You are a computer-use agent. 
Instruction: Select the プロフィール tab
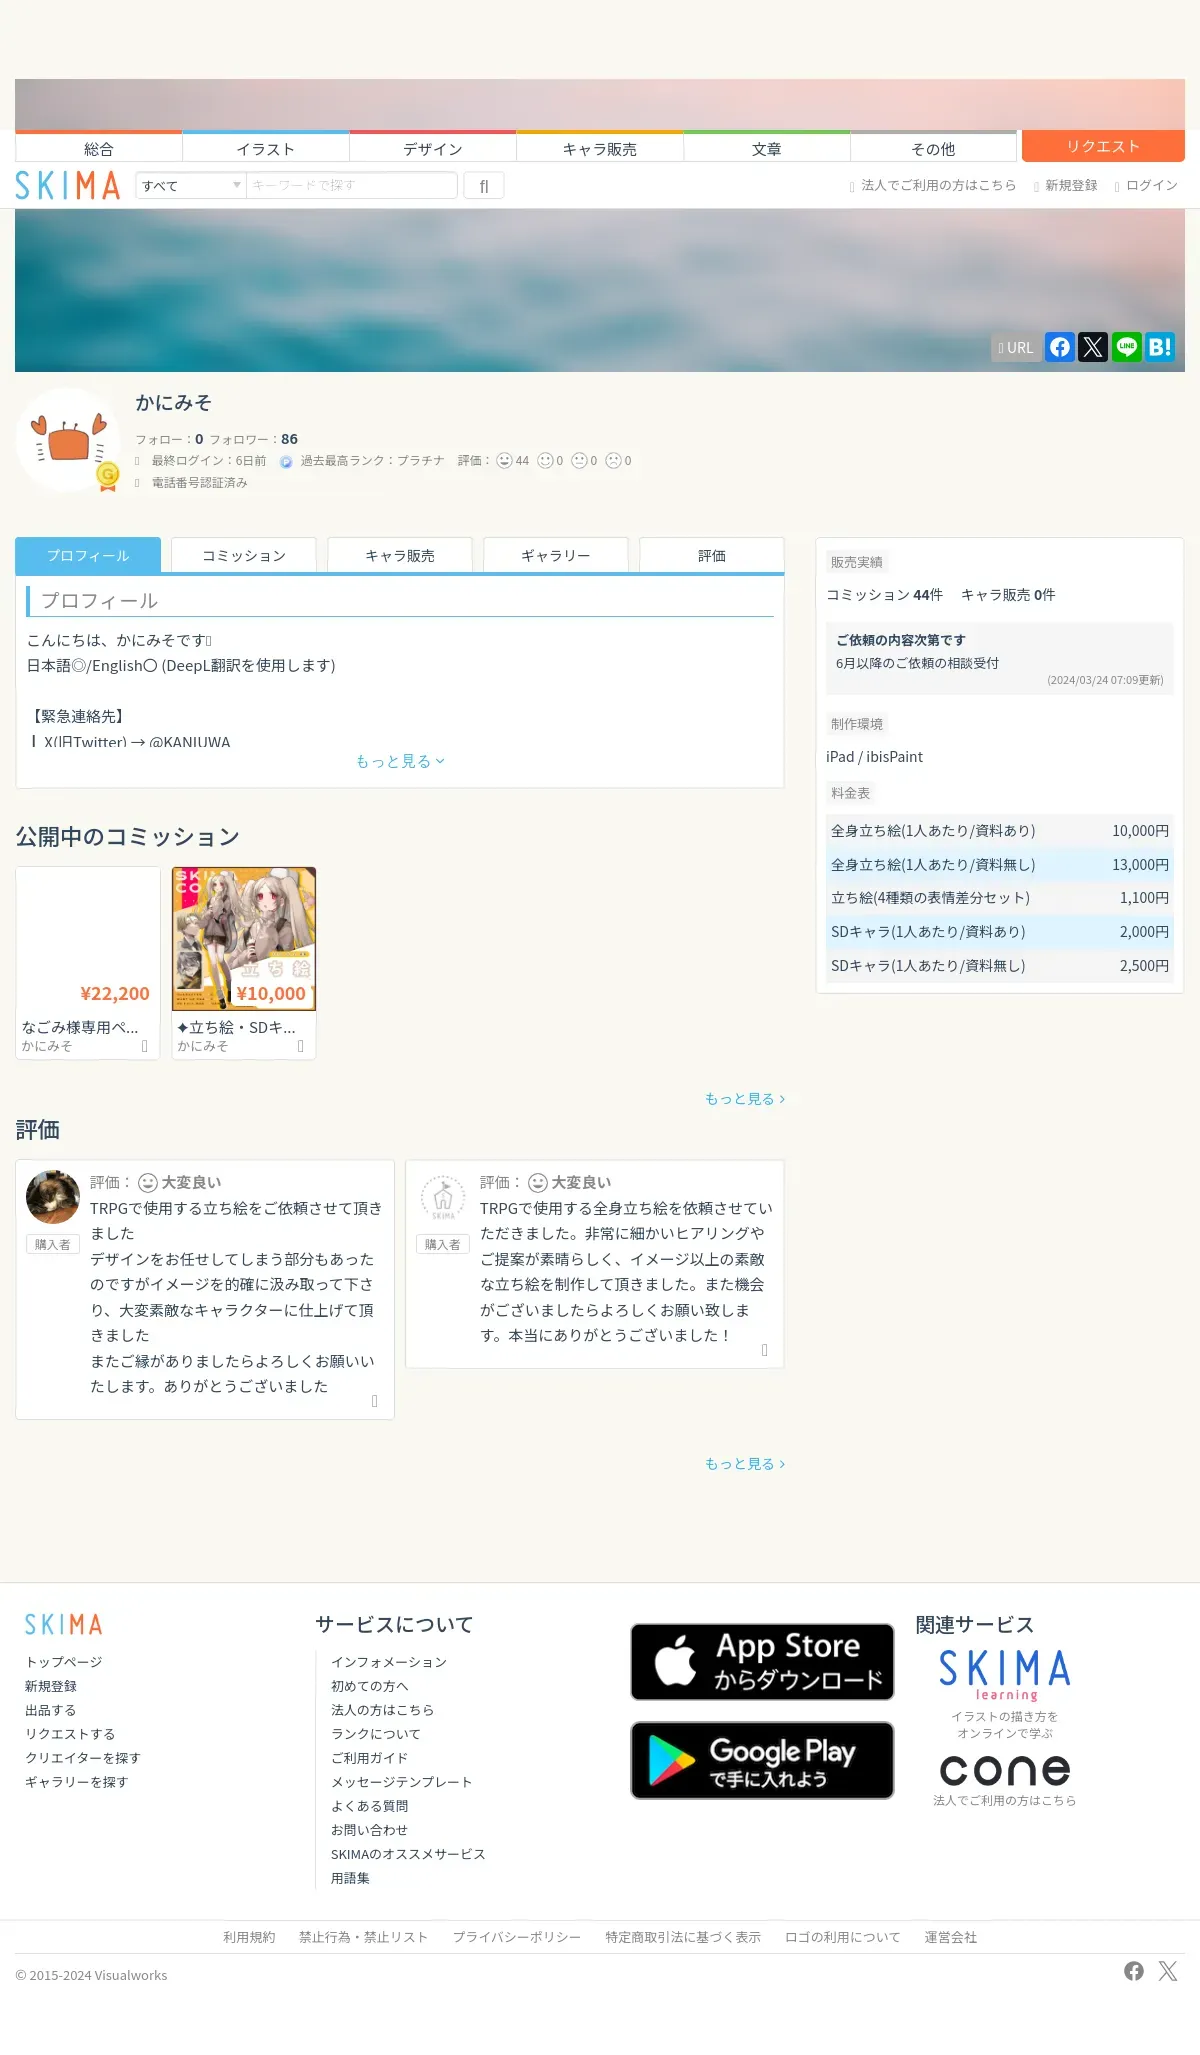pyautogui.click(x=88, y=555)
